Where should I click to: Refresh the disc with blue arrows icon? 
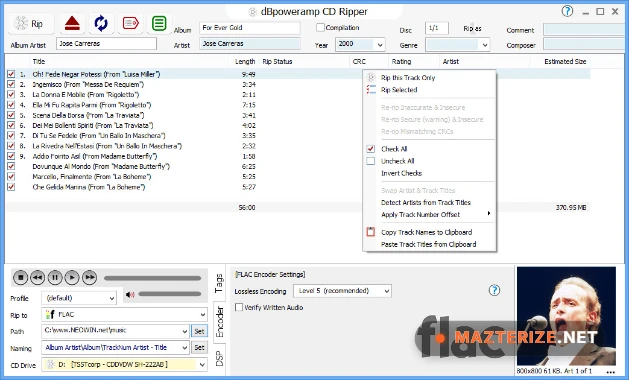pos(101,23)
